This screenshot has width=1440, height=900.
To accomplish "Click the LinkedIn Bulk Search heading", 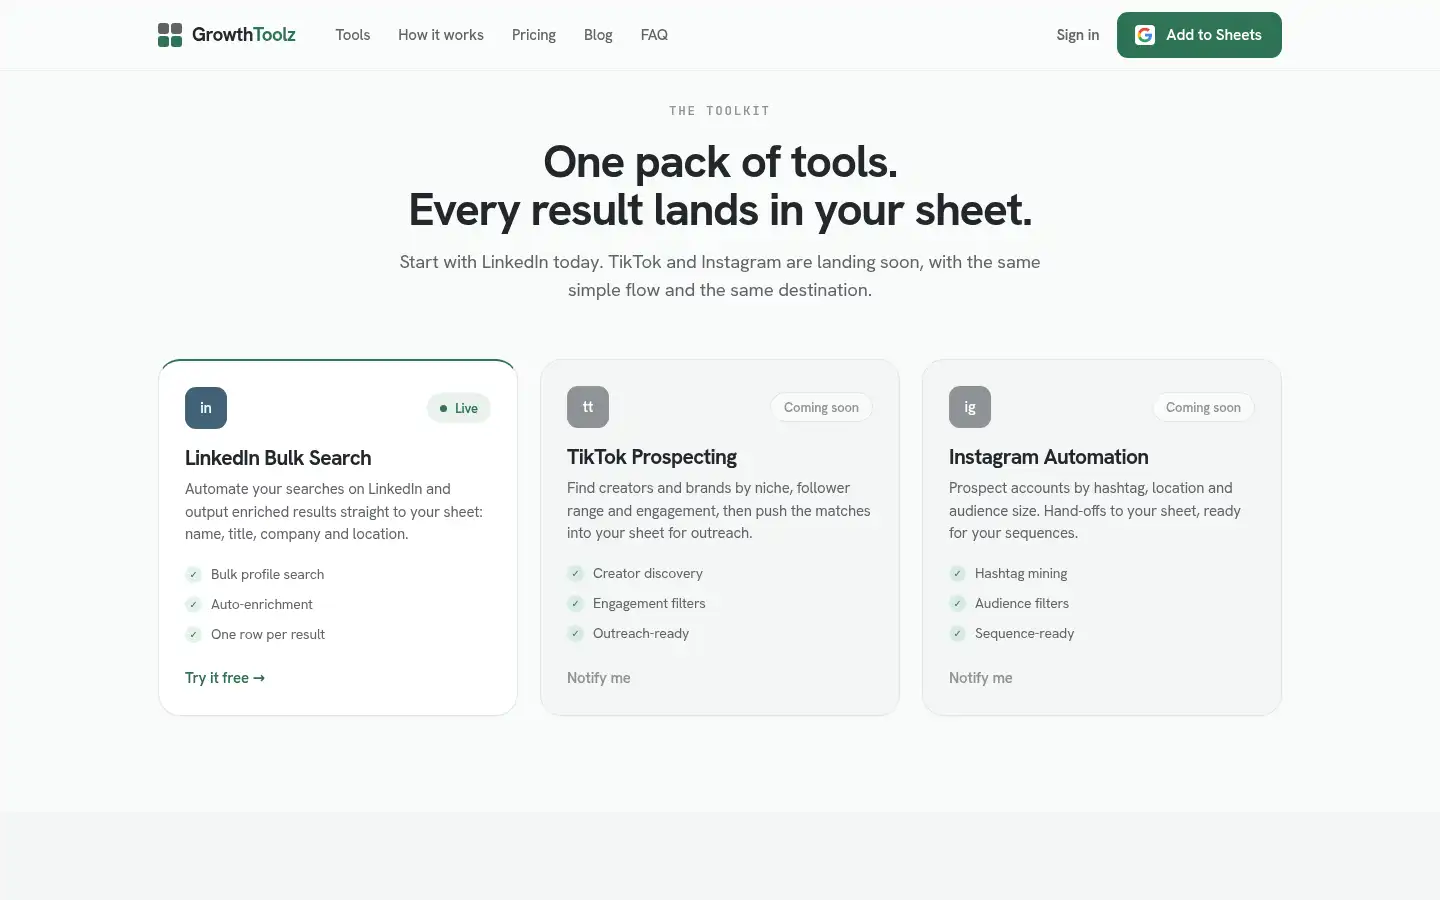I will coord(278,458).
